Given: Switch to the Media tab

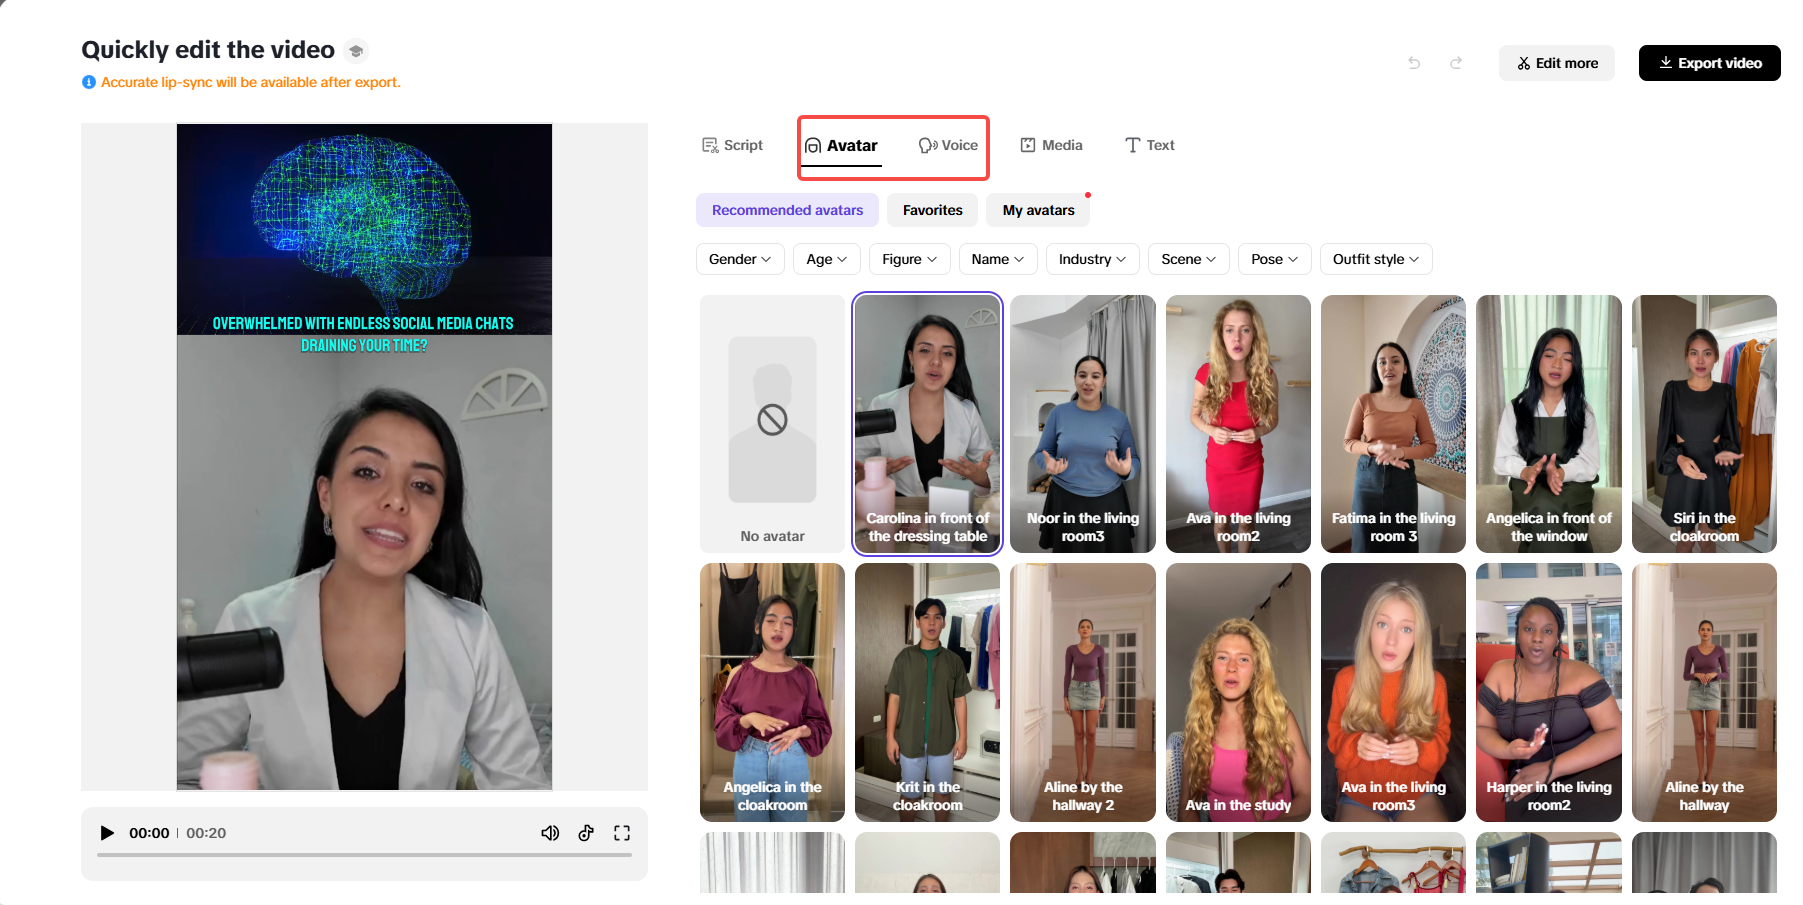Looking at the screenshot, I should 1051,145.
